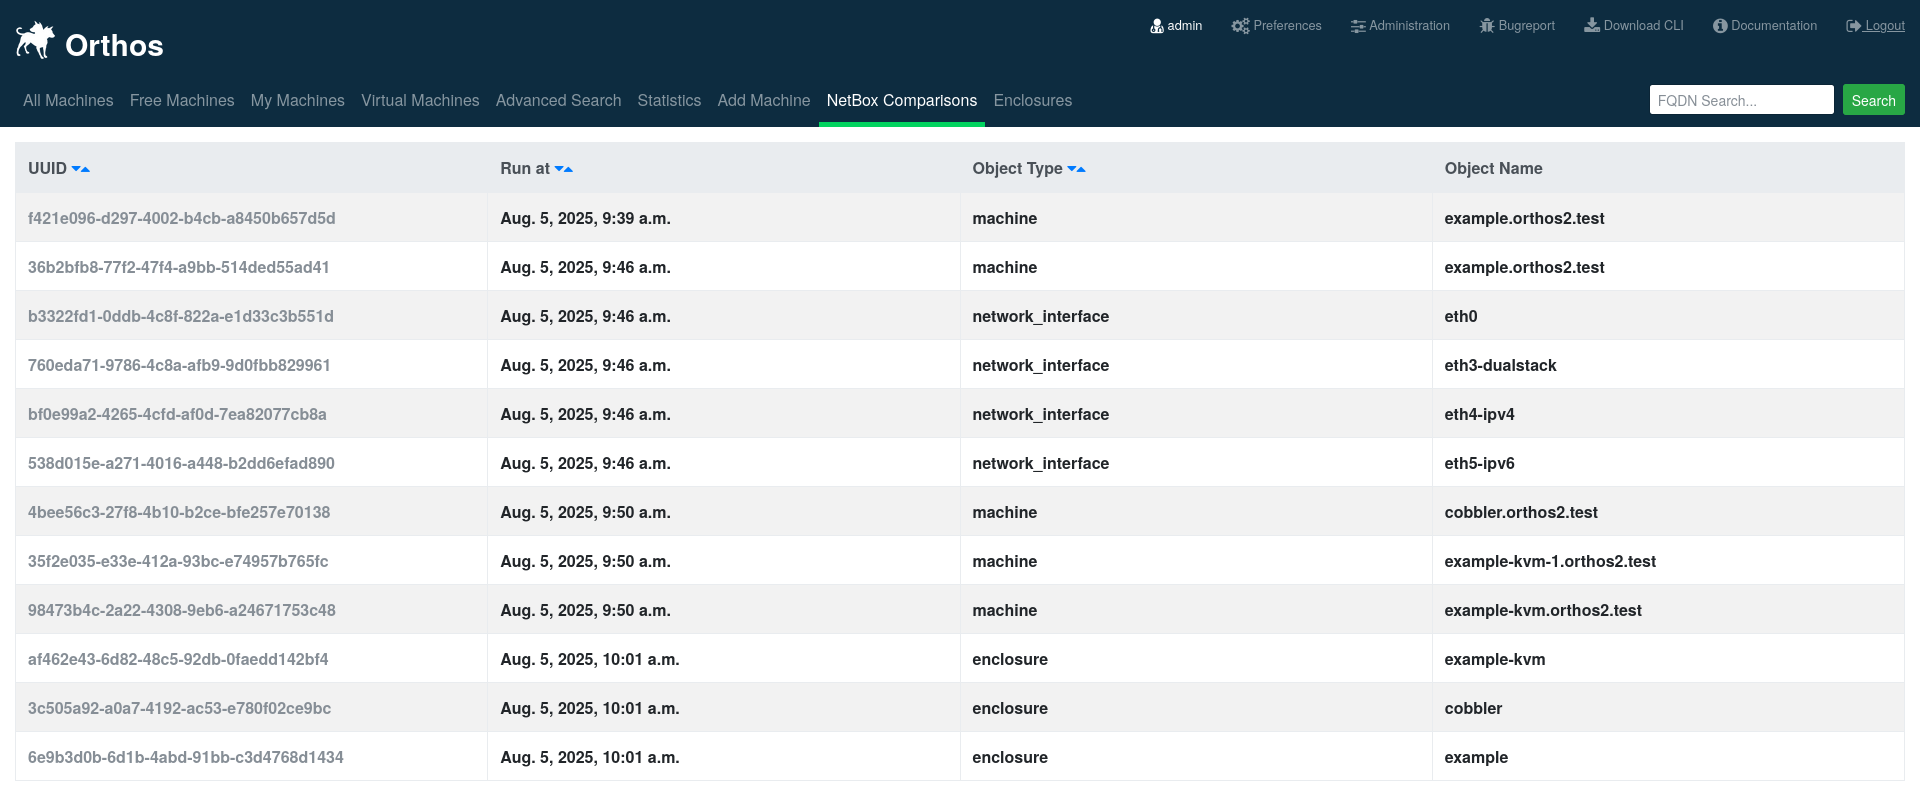Focus the FQDN Search input field

(1741, 100)
